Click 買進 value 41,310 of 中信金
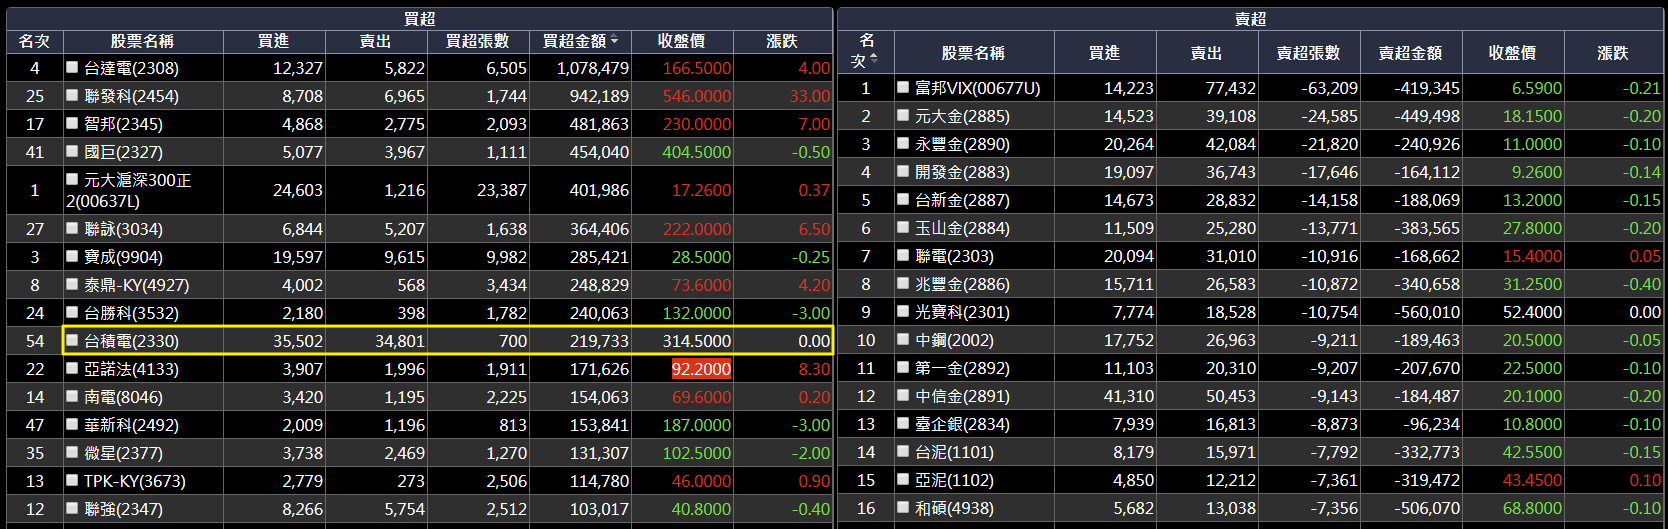 1128,396
